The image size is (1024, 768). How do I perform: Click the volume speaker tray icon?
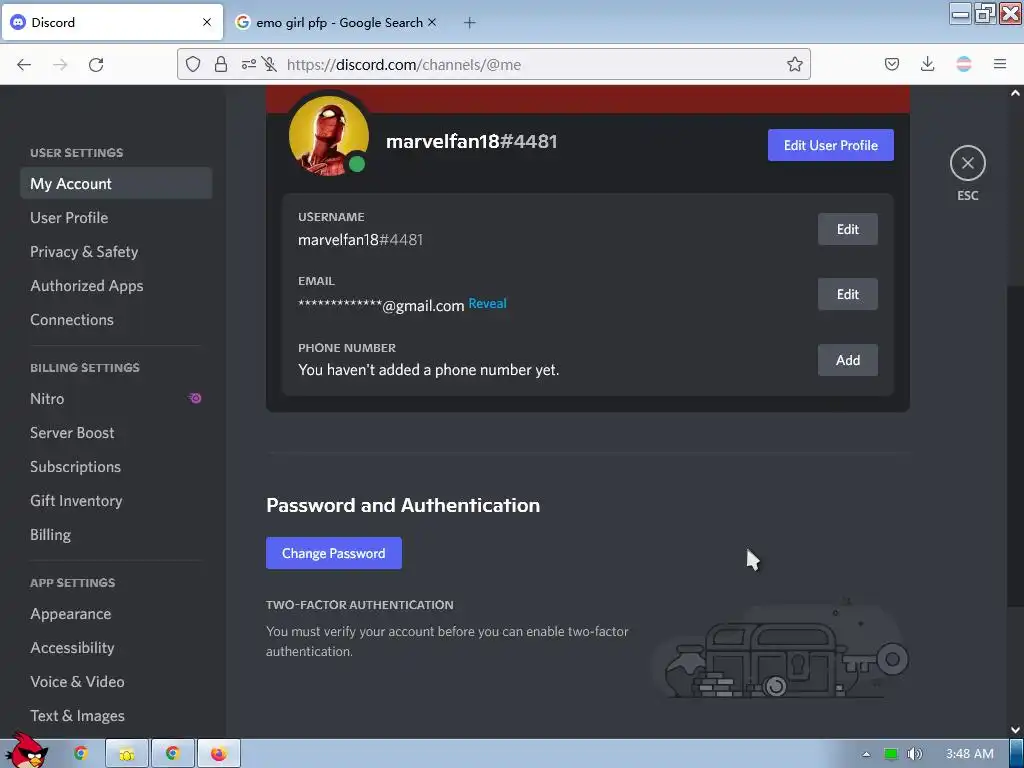pos(914,754)
